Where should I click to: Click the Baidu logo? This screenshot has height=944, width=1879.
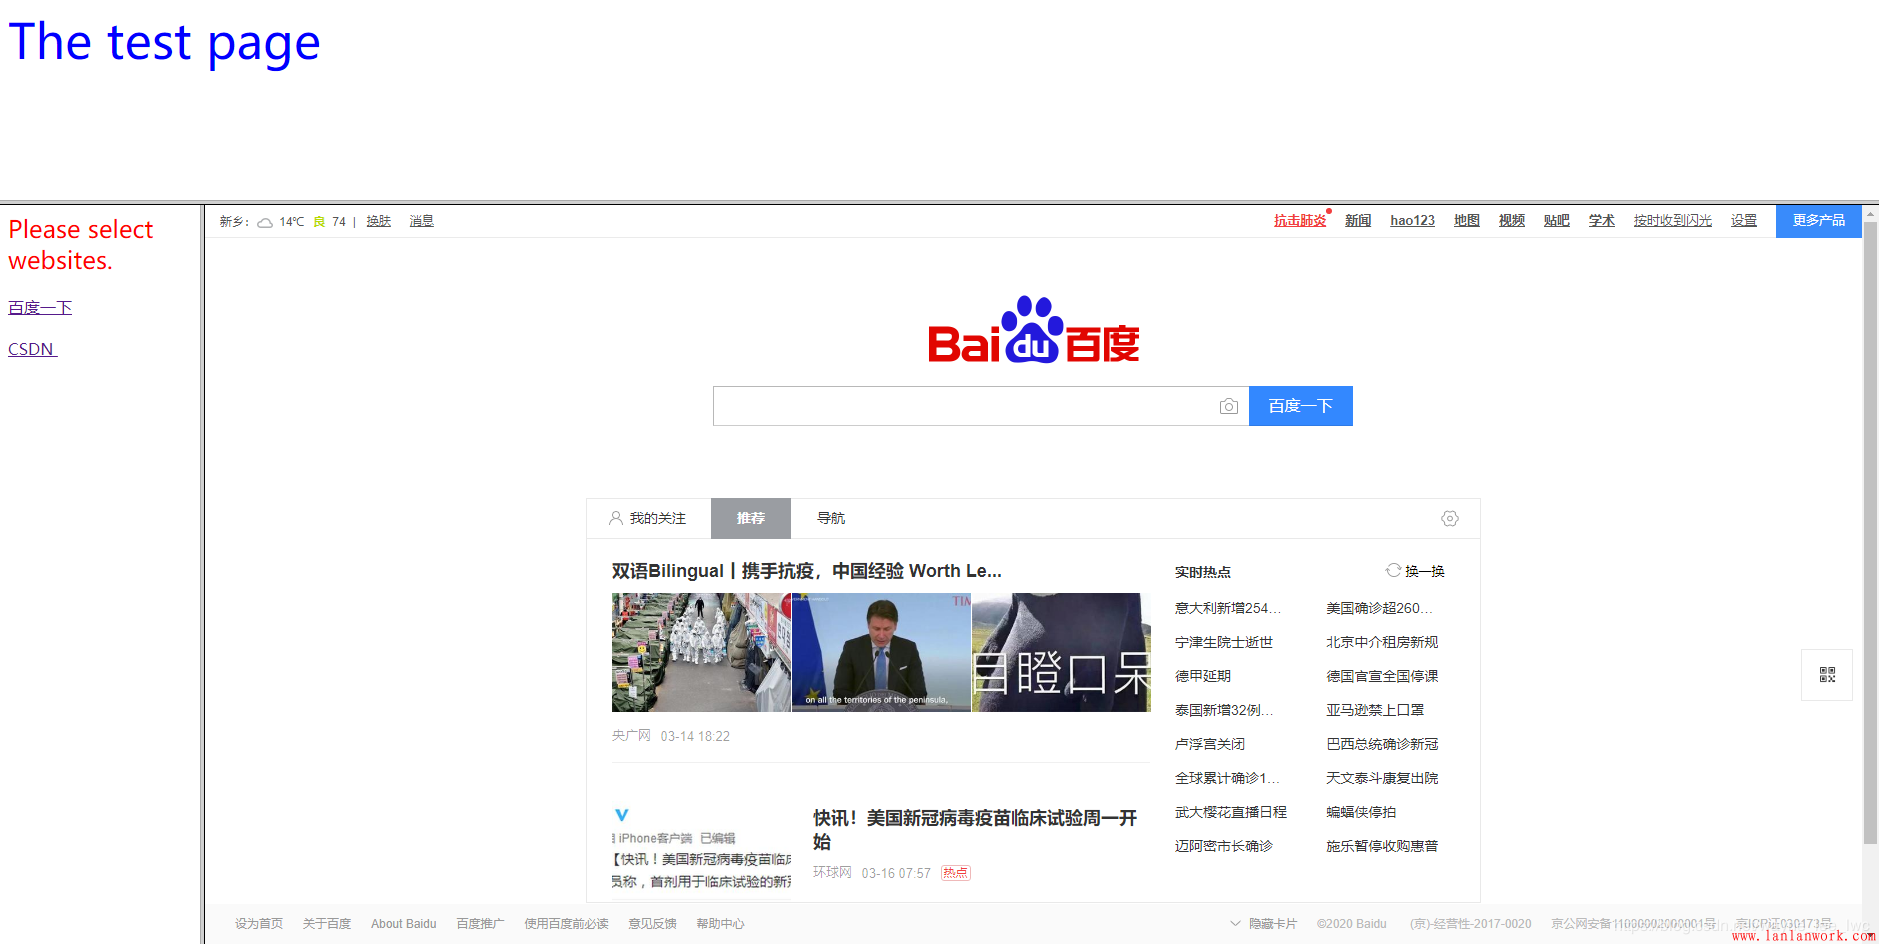click(1033, 332)
